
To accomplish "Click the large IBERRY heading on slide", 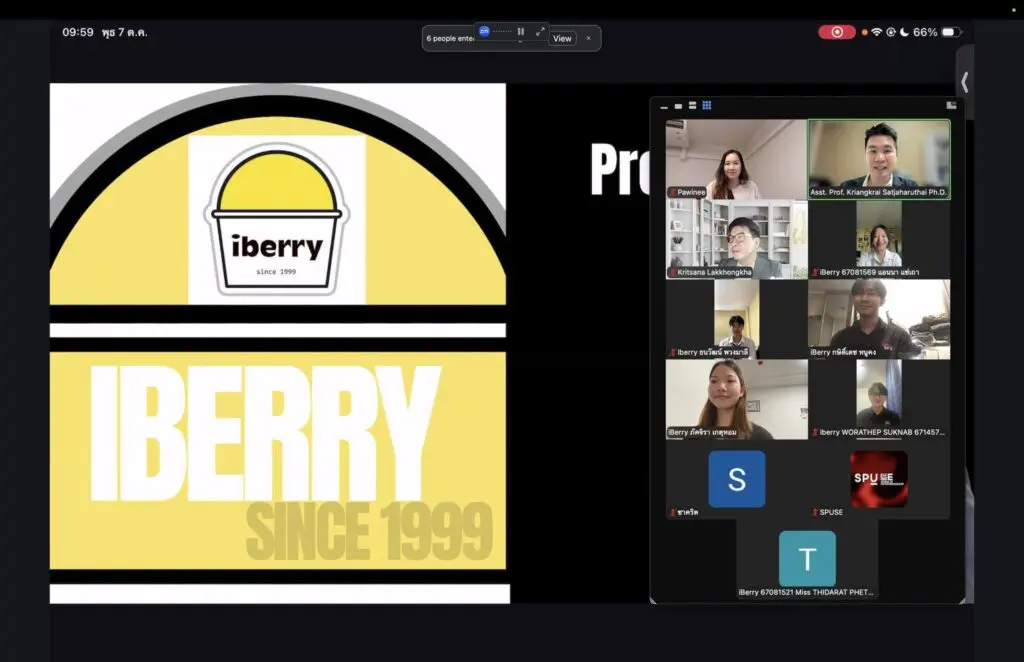I will click(x=264, y=433).
